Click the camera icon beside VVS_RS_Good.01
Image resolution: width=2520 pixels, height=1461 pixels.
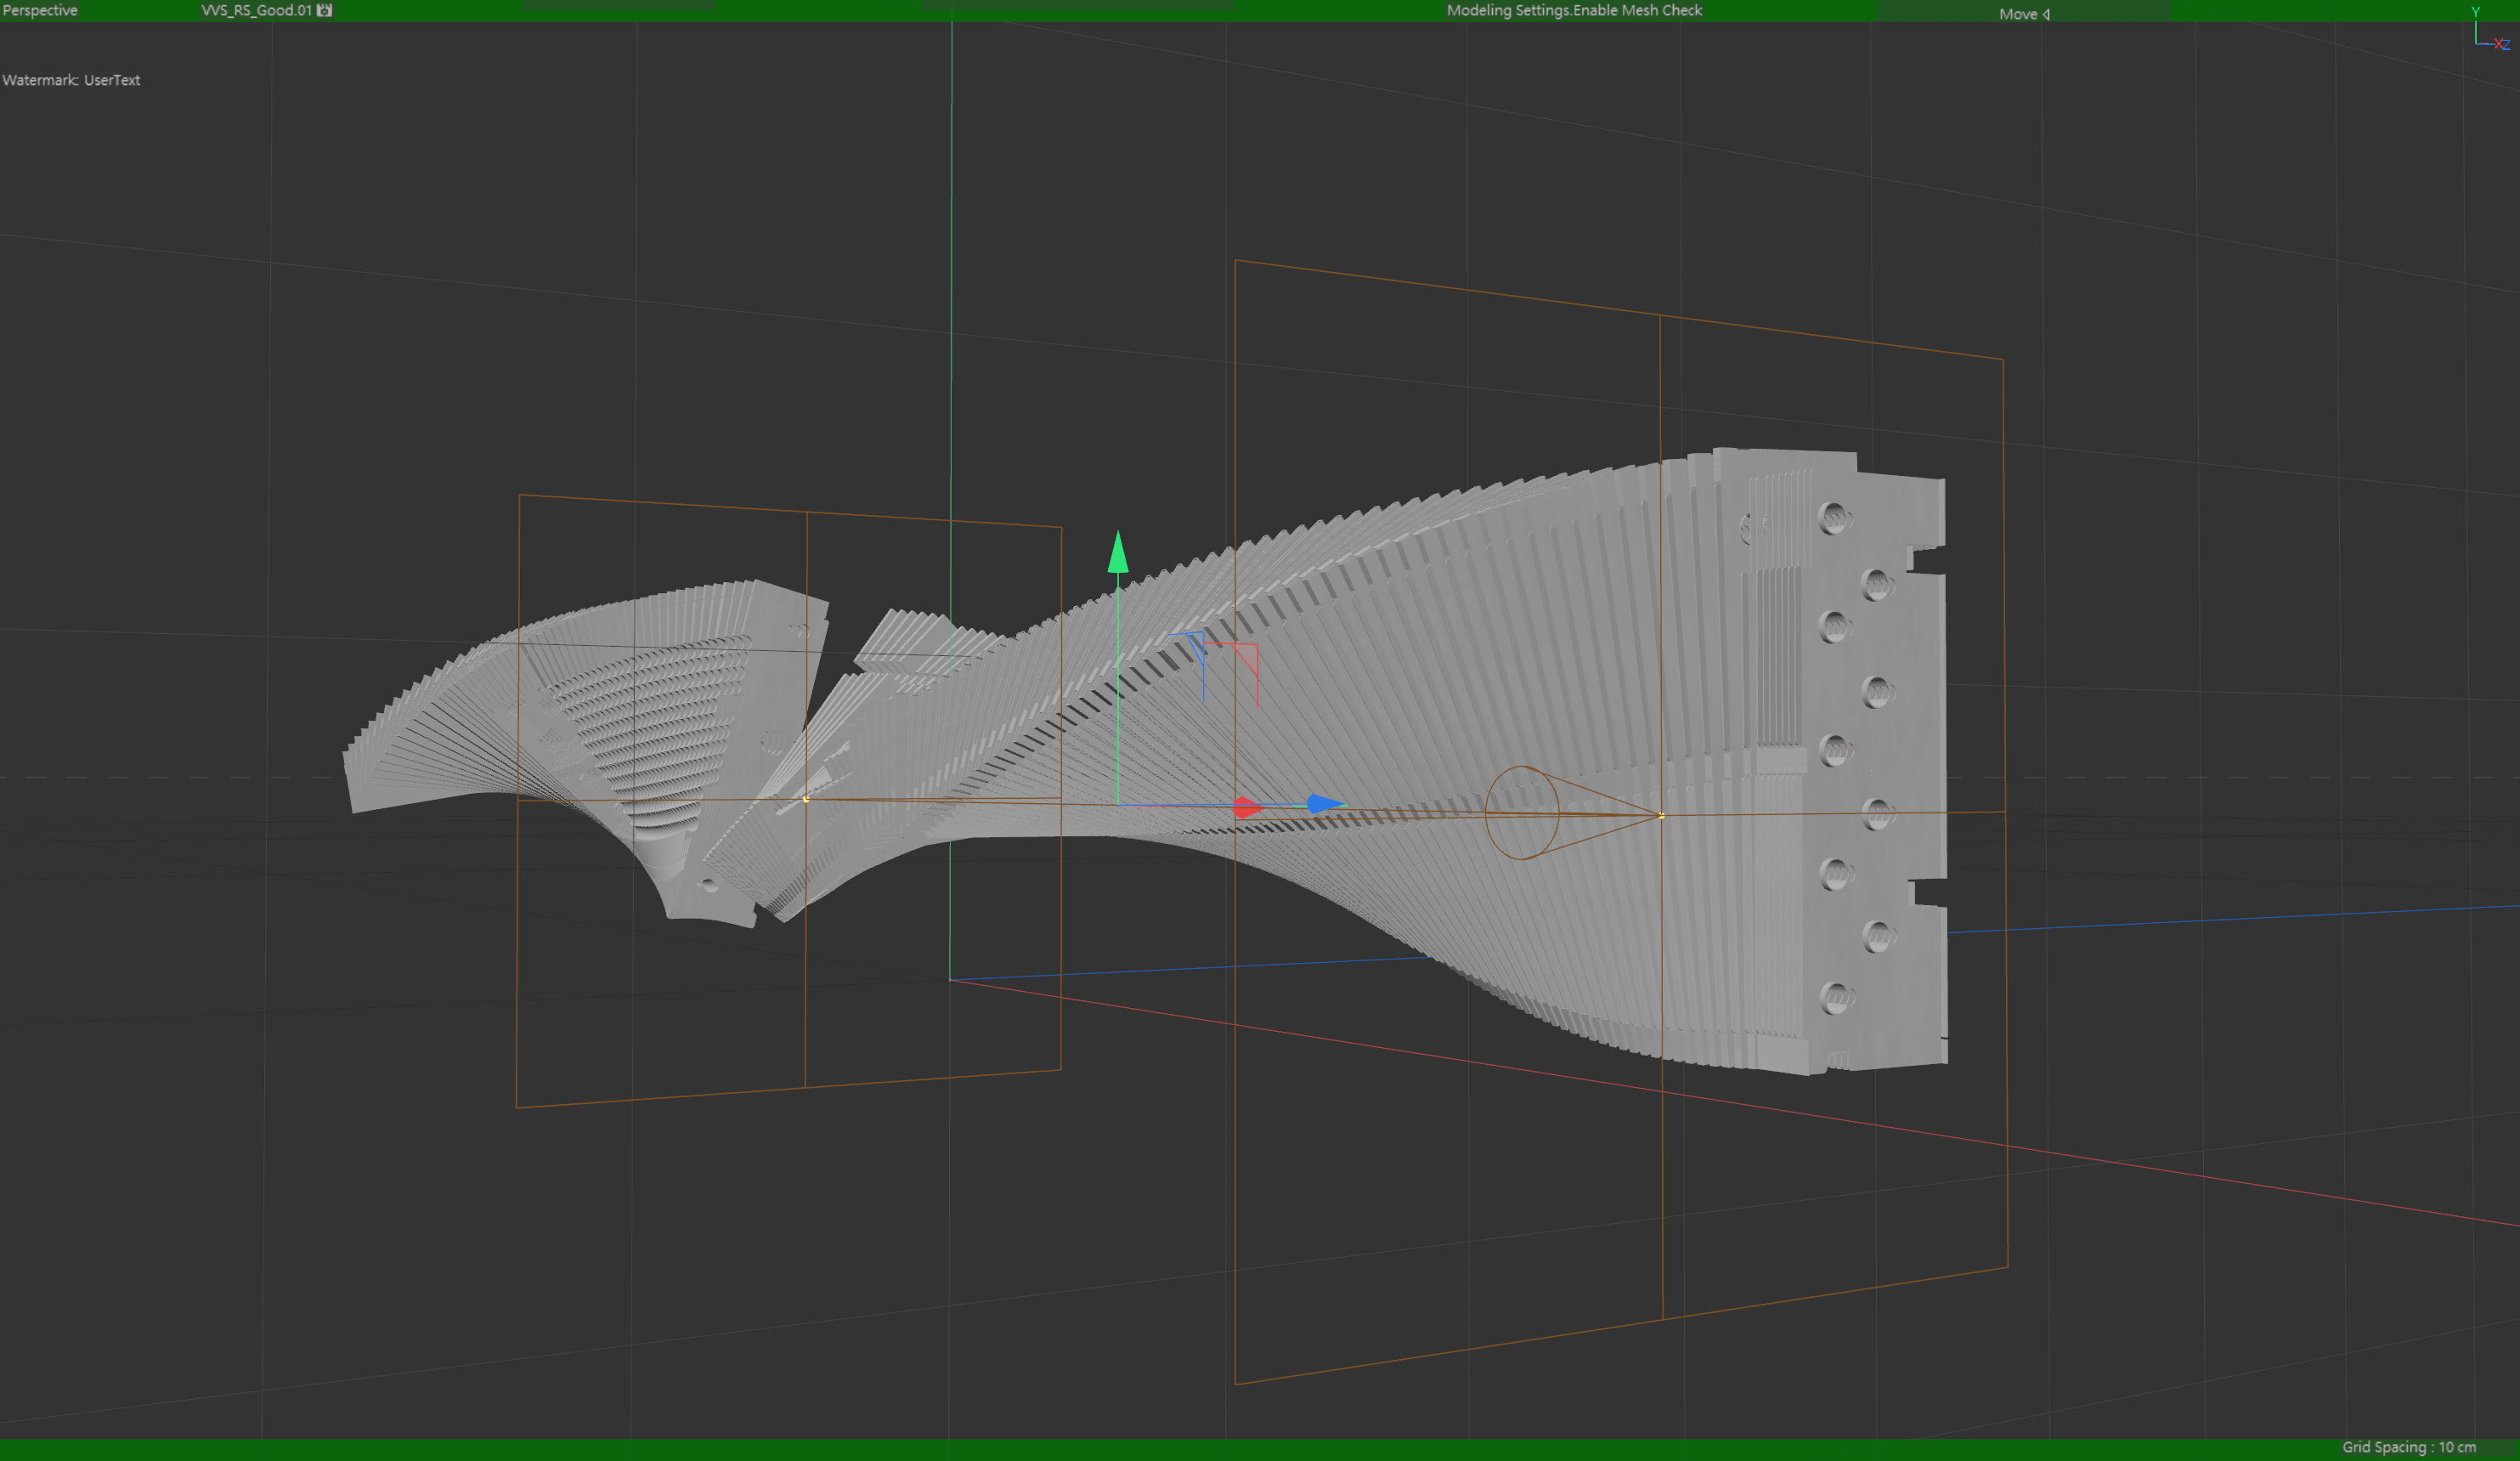[324, 10]
